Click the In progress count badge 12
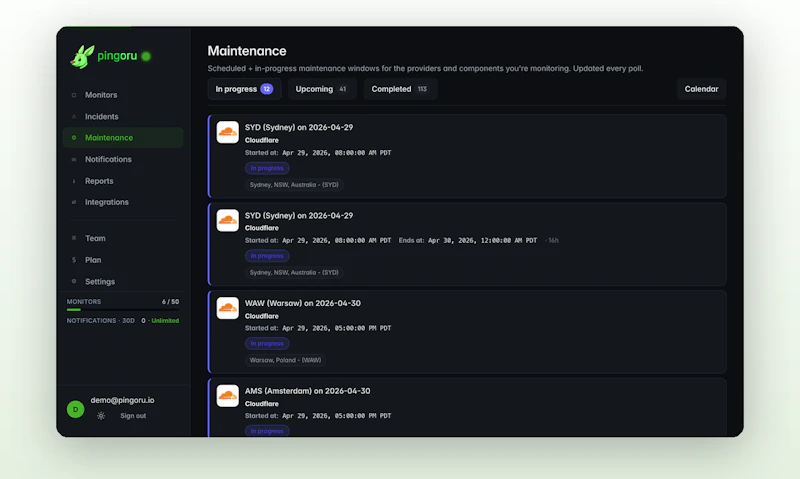 tap(266, 89)
